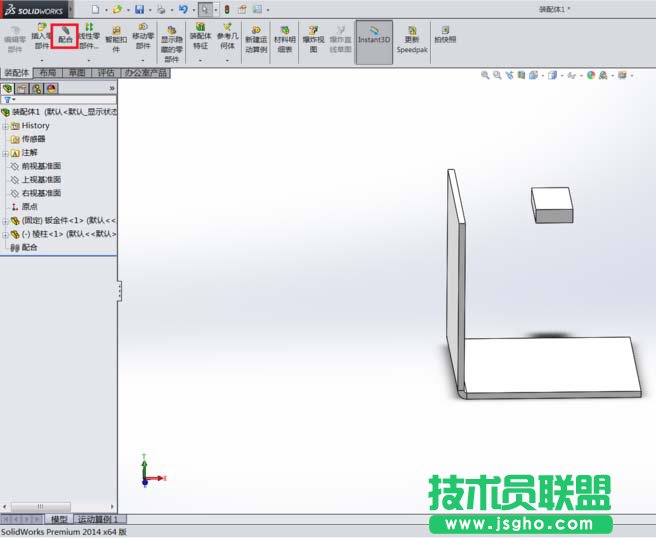Viewport: 656px width, 540px height.
Task: Select the 前视基准面 front plane
Action: coord(41,166)
